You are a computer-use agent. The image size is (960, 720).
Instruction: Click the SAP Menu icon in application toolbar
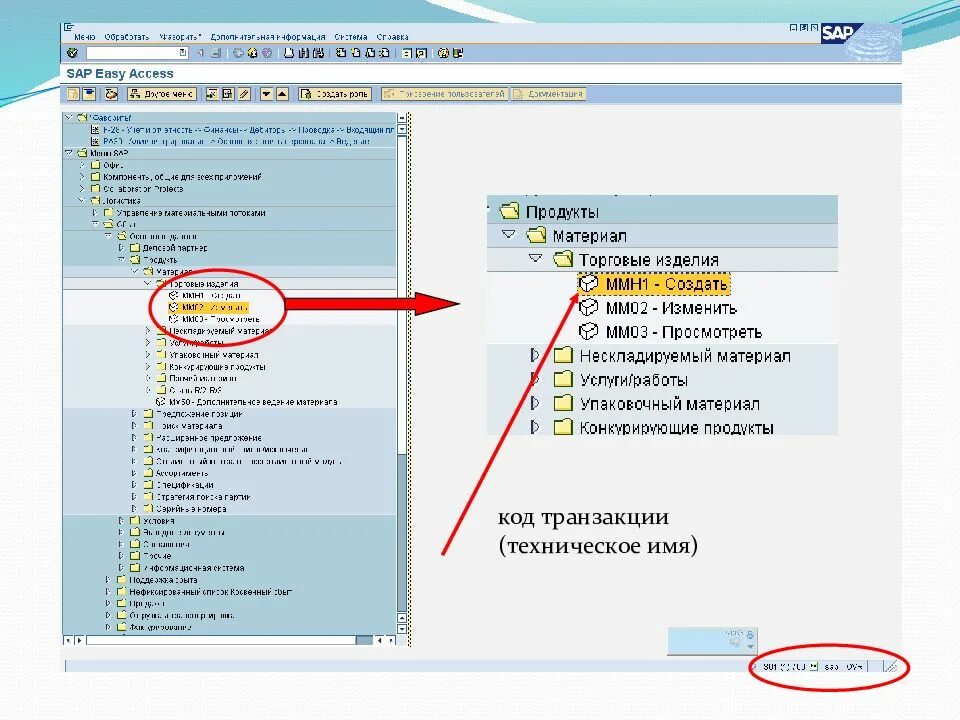coord(89,94)
